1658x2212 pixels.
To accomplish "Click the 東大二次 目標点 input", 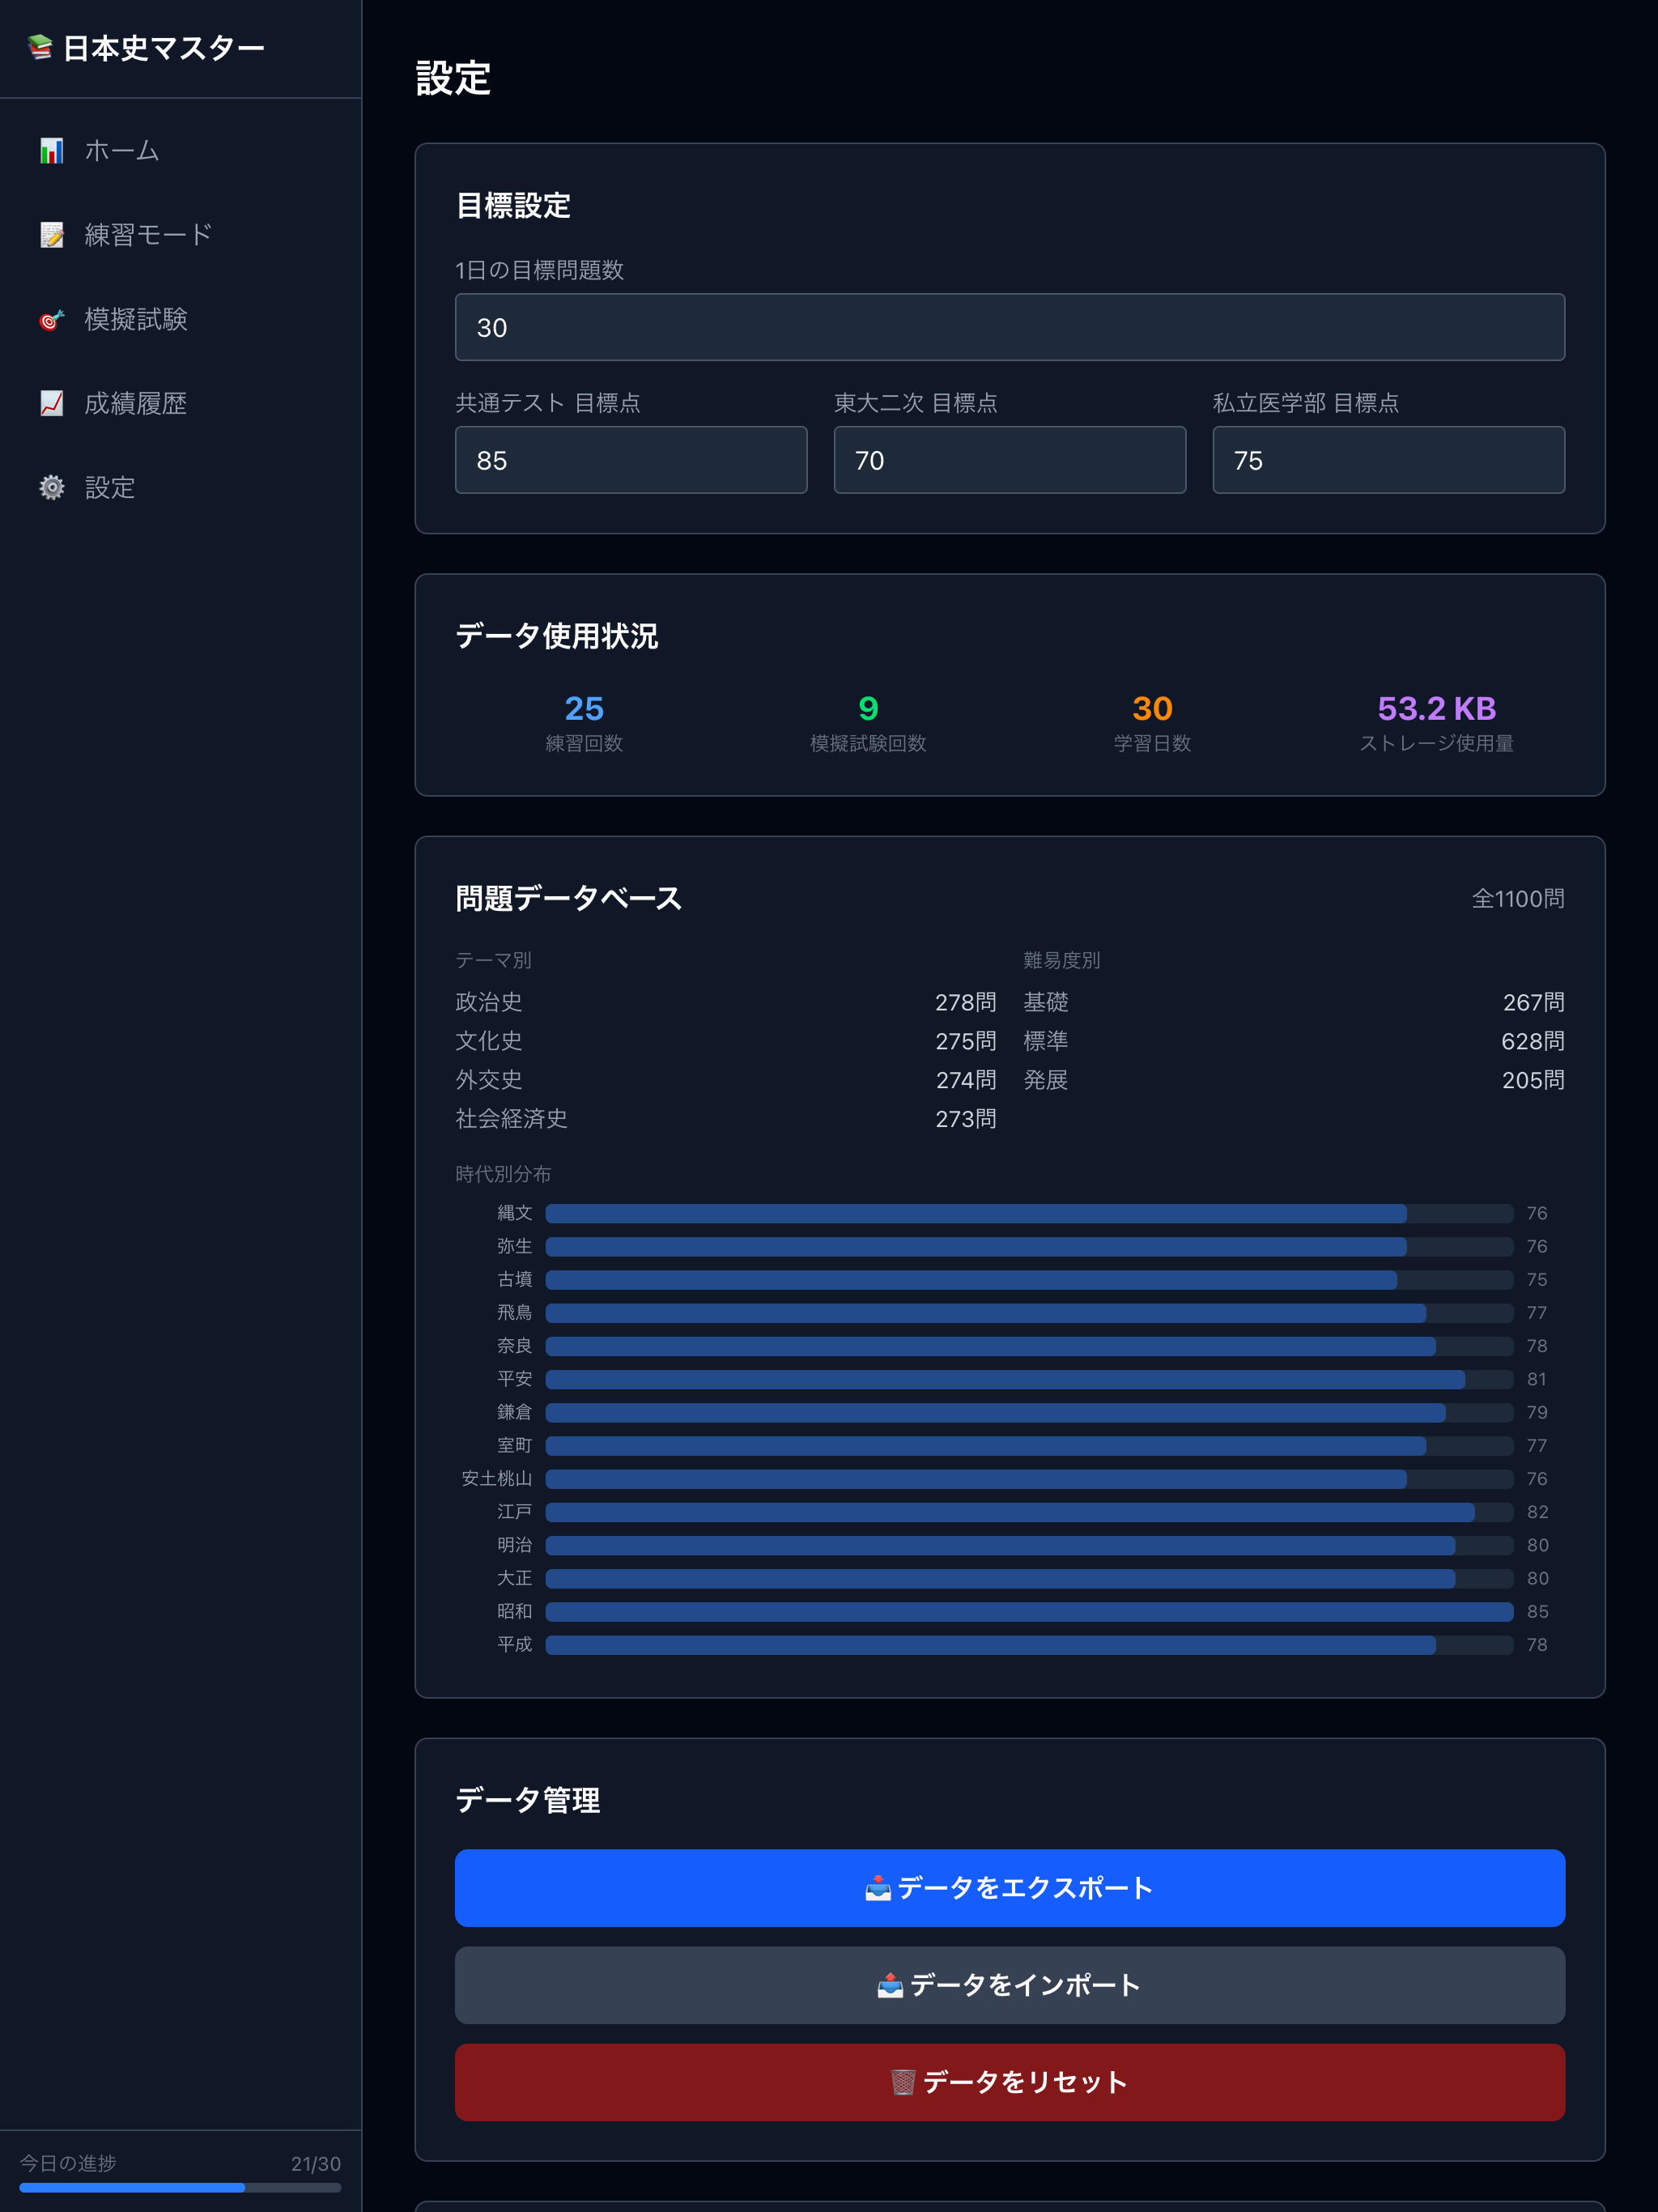I will (x=1010, y=460).
